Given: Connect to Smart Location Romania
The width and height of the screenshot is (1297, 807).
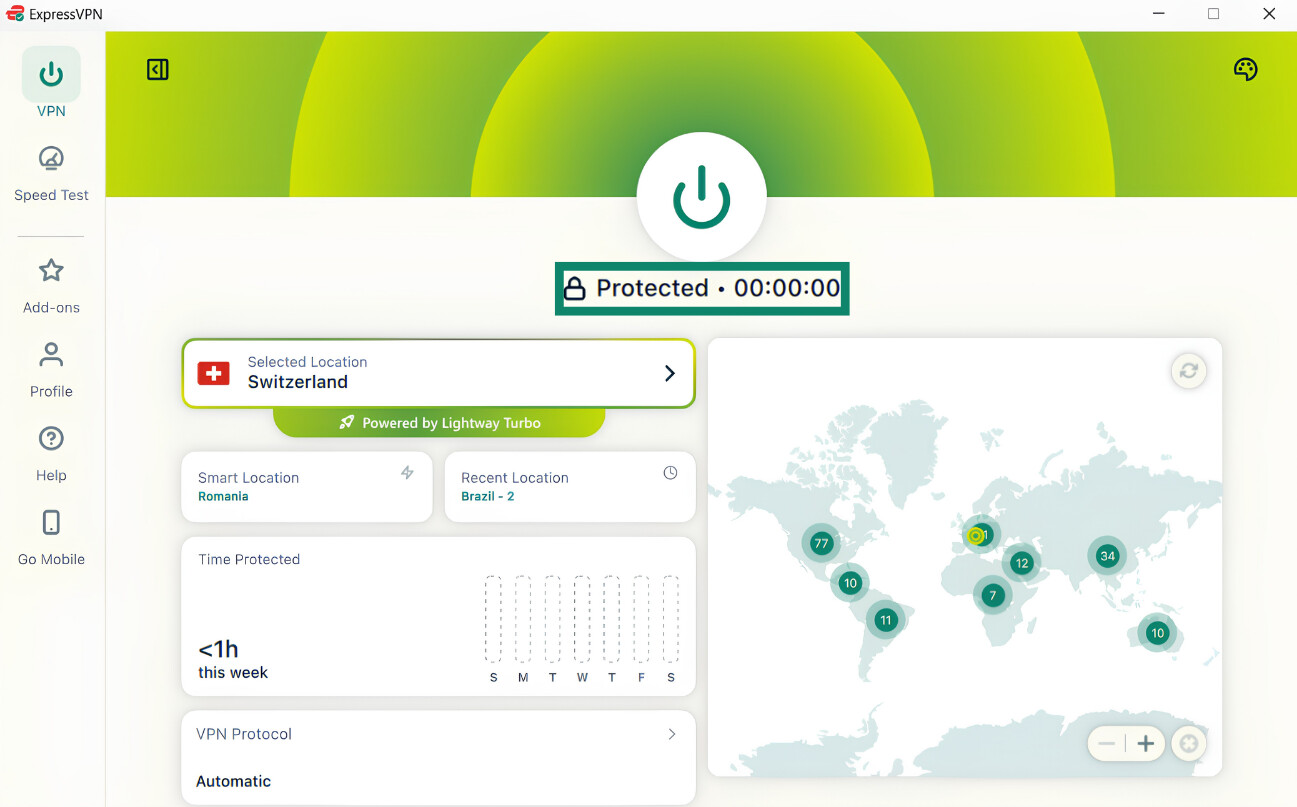Looking at the screenshot, I should pyautogui.click(x=307, y=487).
